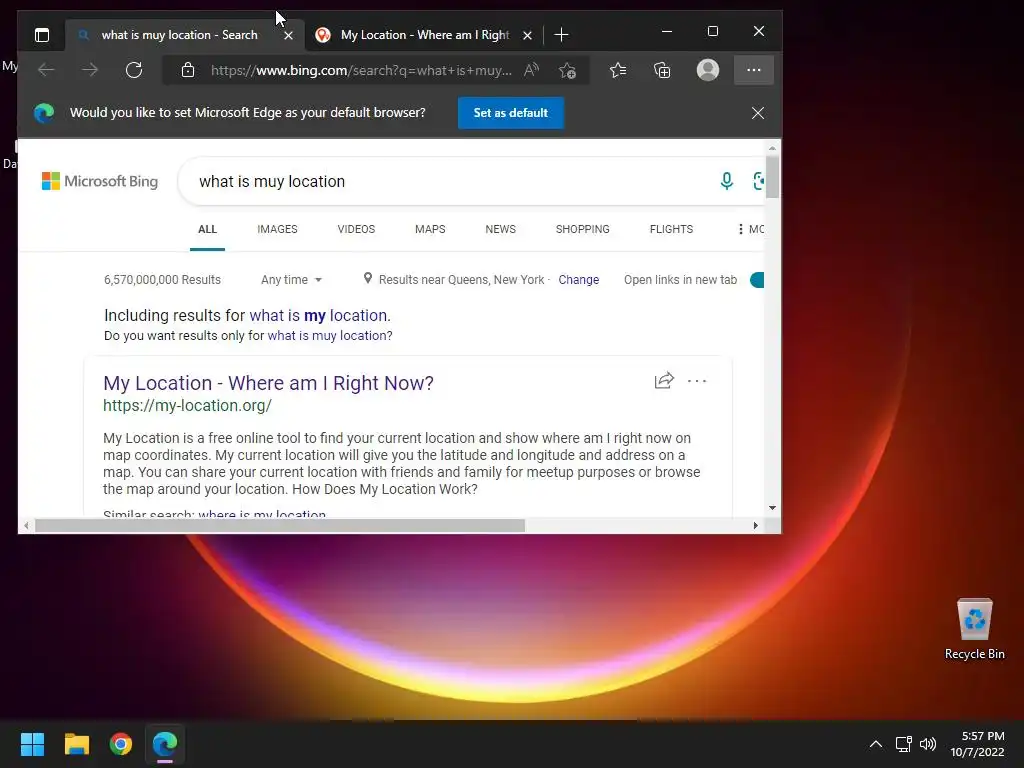Image resolution: width=1024 pixels, height=768 pixels.
Task: Click the Edge logo in default browser prompt
Action: tap(44, 113)
